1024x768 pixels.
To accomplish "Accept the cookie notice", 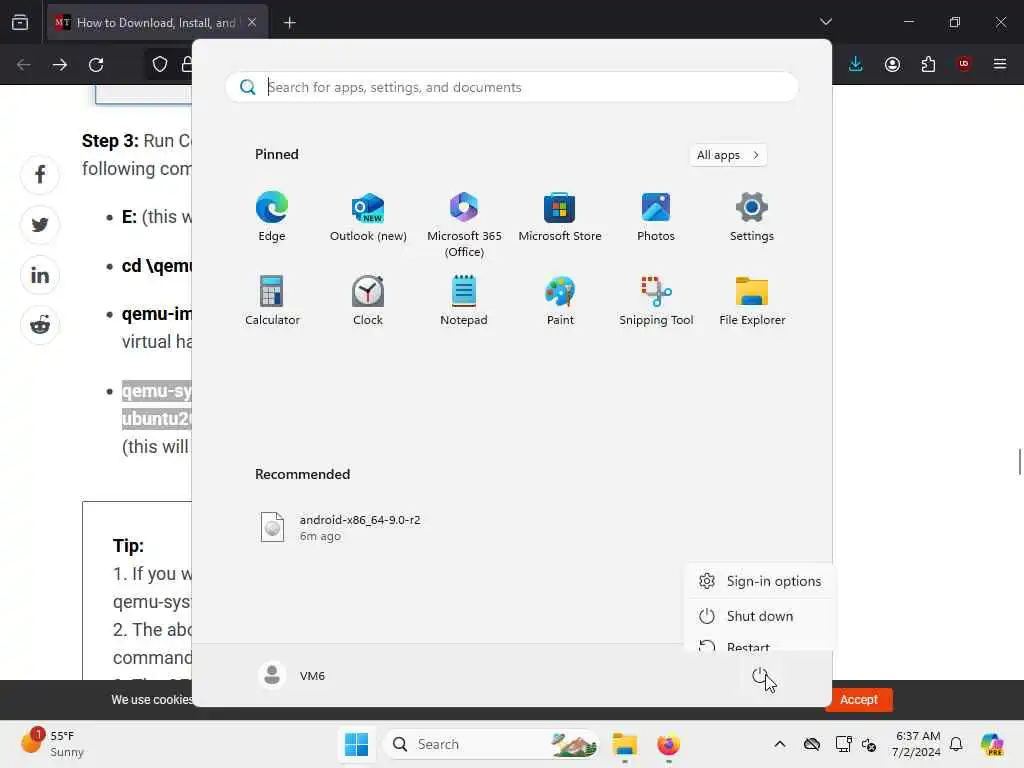I will coord(858,699).
